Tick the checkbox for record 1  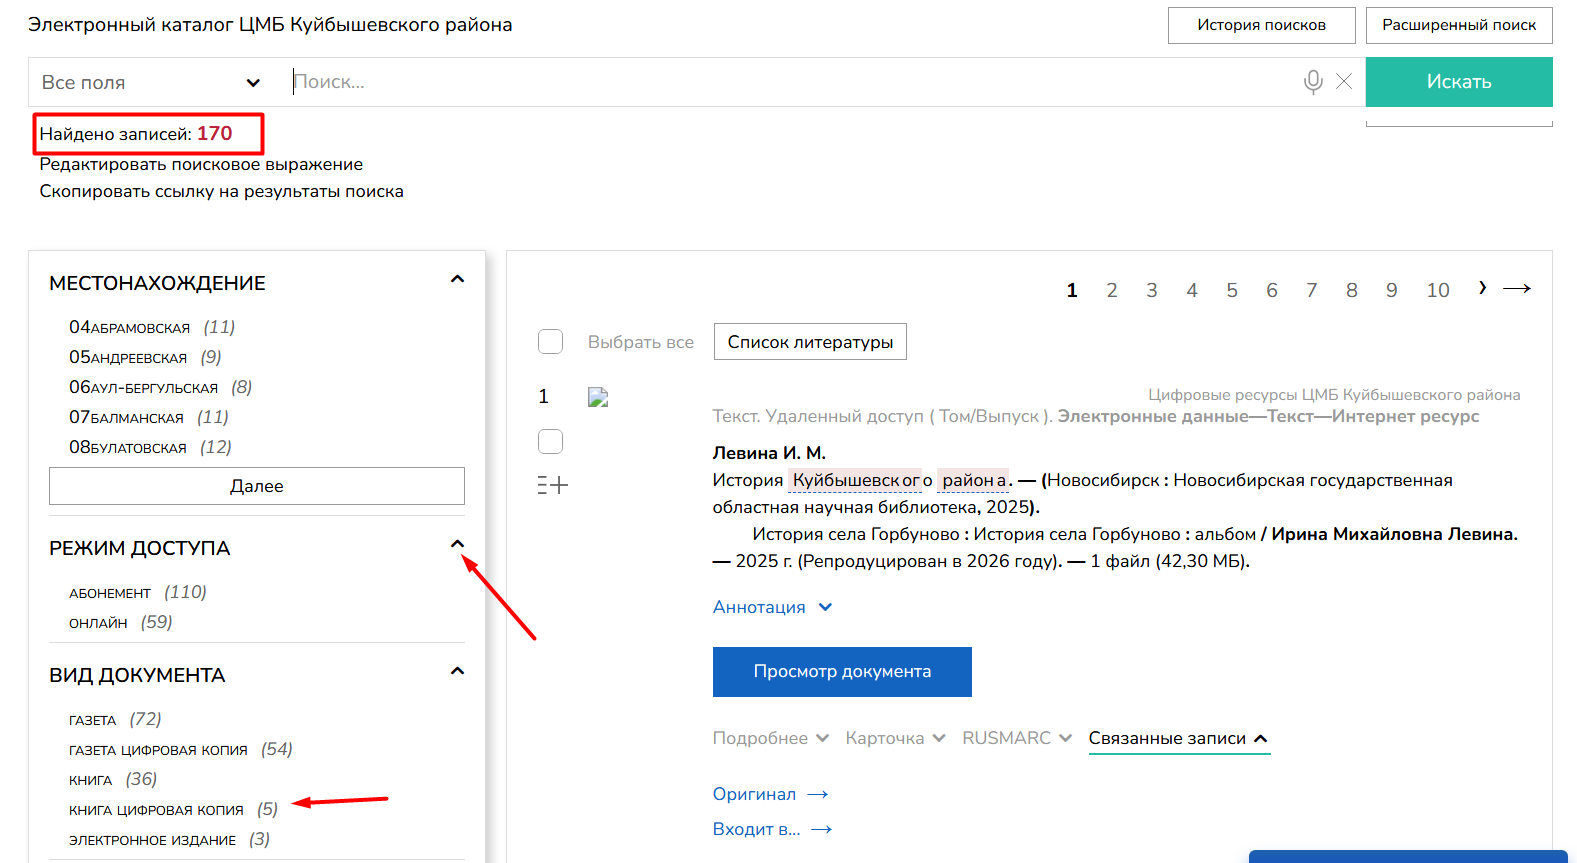pyautogui.click(x=551, y=441)
